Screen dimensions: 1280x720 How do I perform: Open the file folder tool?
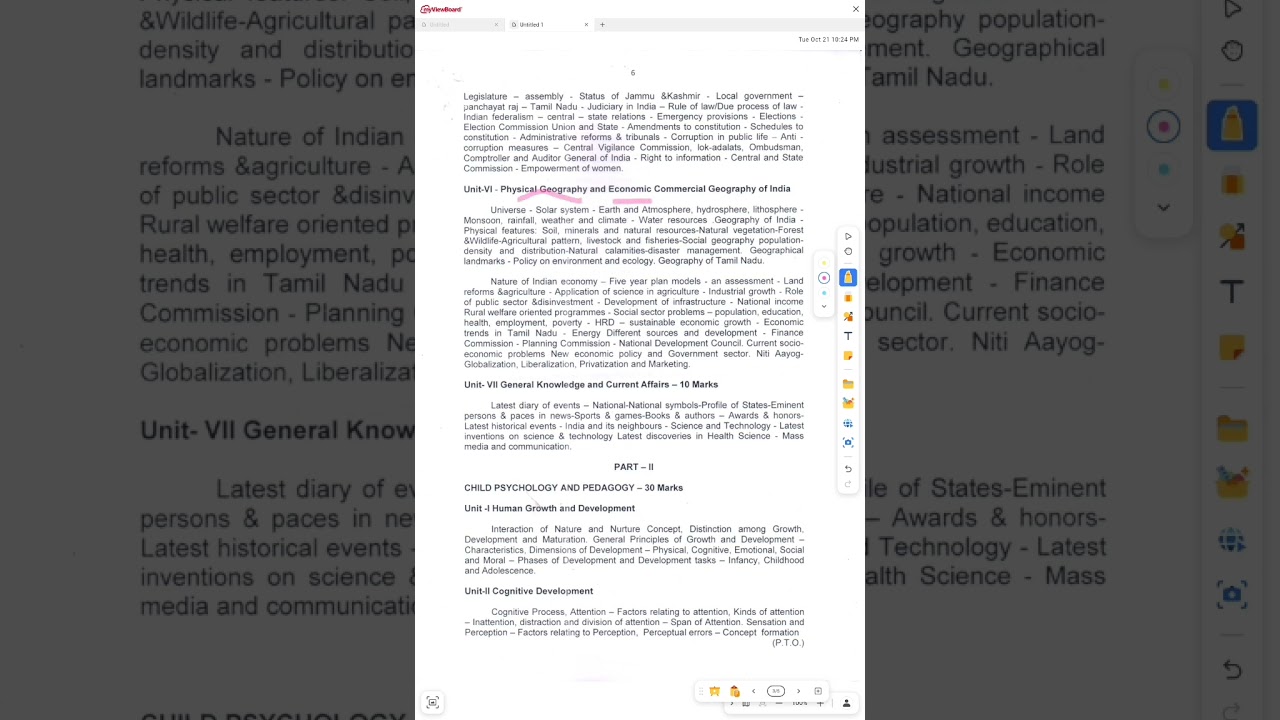[x=848, y=384]
